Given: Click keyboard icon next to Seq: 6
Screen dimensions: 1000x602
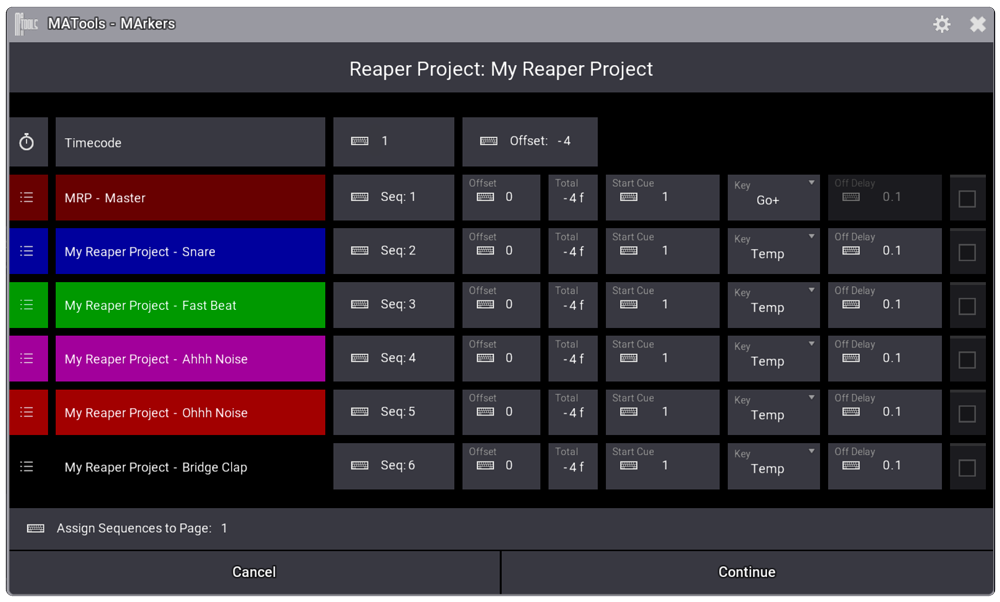Looking at the screenshot, I should [x=360, y=466].
